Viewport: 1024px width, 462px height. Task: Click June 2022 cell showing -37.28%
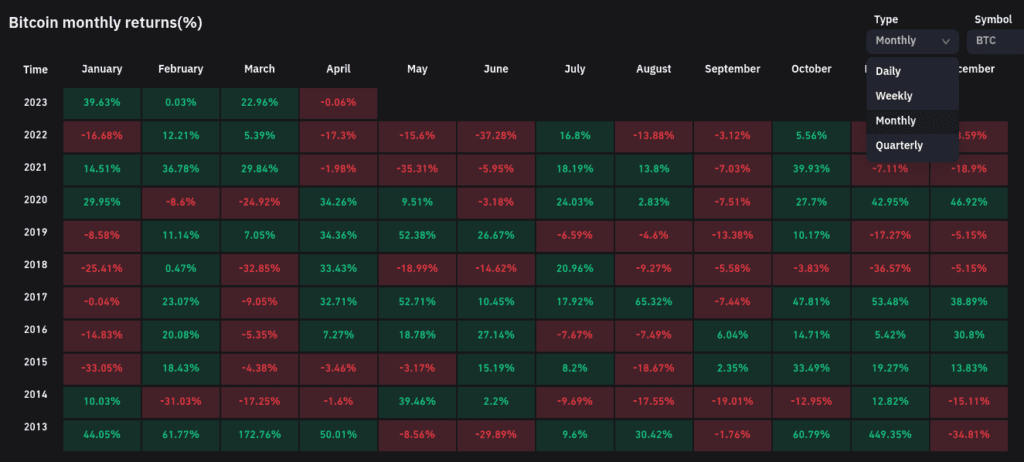point(496,135)
